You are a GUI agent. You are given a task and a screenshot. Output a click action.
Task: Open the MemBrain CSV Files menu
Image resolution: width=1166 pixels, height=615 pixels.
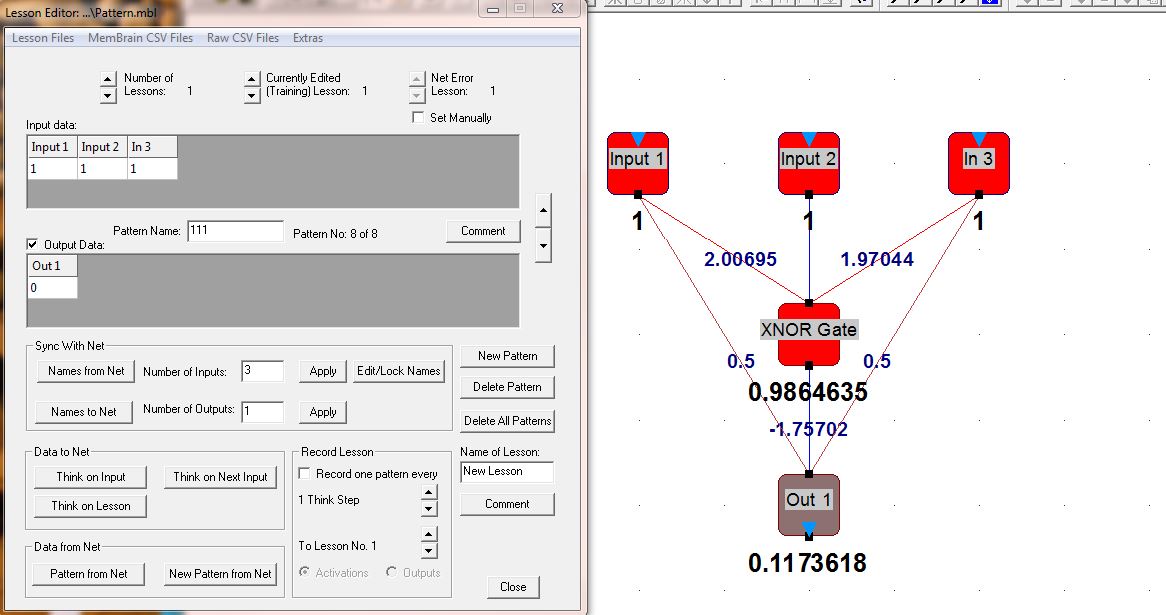pyautogui.click(x=140, y=38)
